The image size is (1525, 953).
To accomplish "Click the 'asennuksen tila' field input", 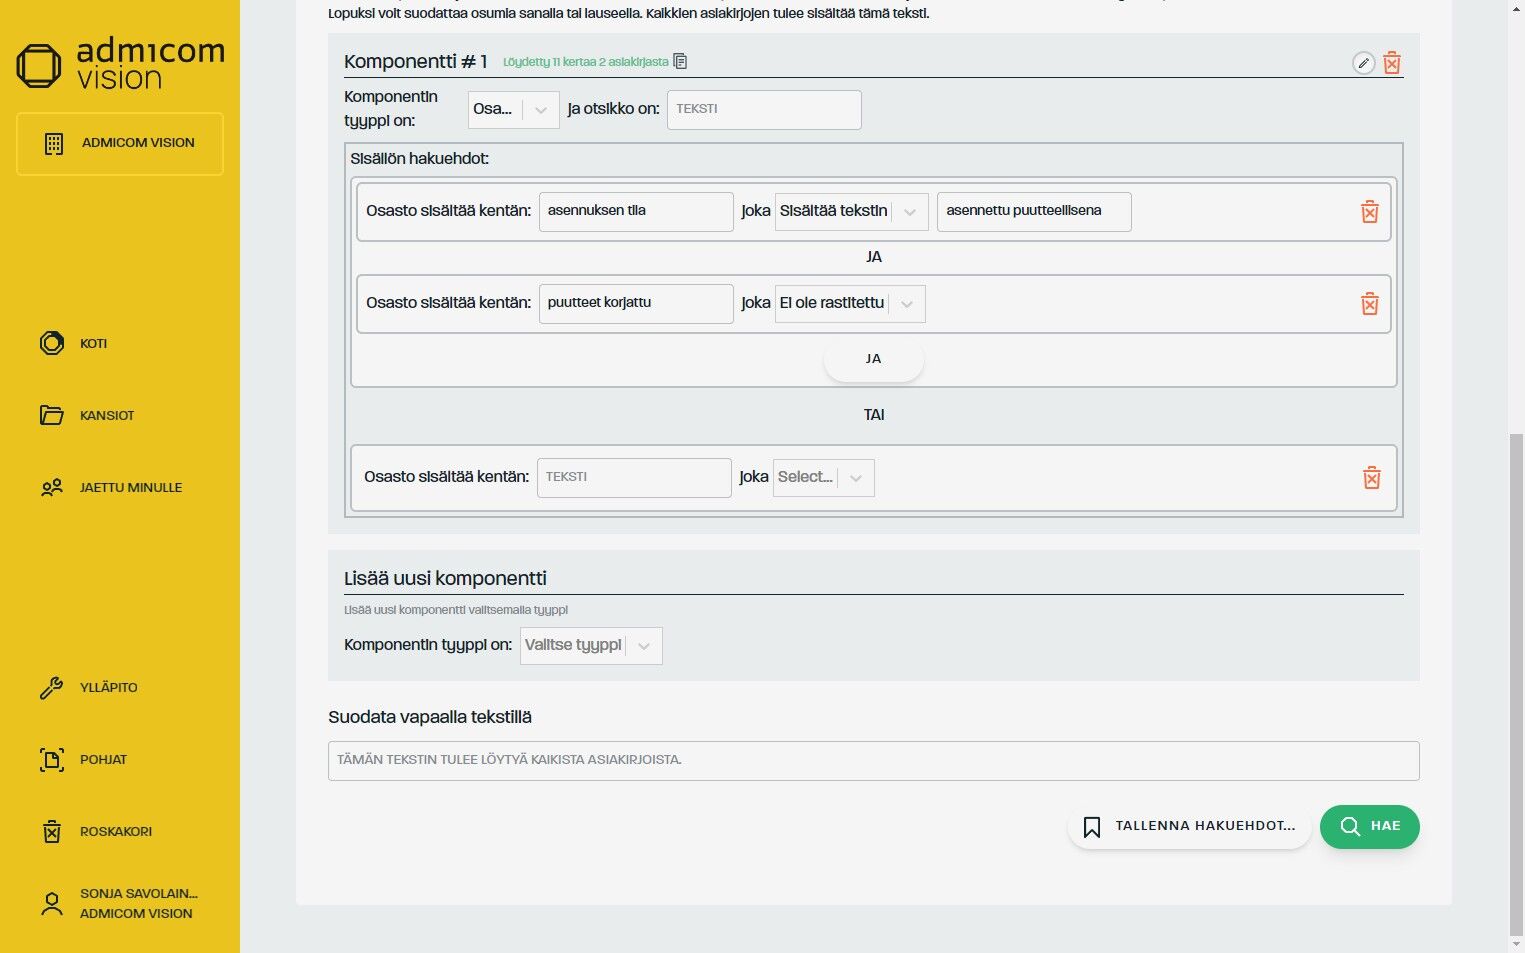I will coord(636,211).
